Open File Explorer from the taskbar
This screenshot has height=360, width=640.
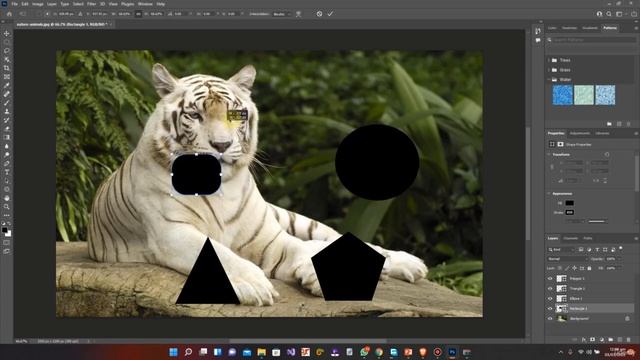pos(261,352)
